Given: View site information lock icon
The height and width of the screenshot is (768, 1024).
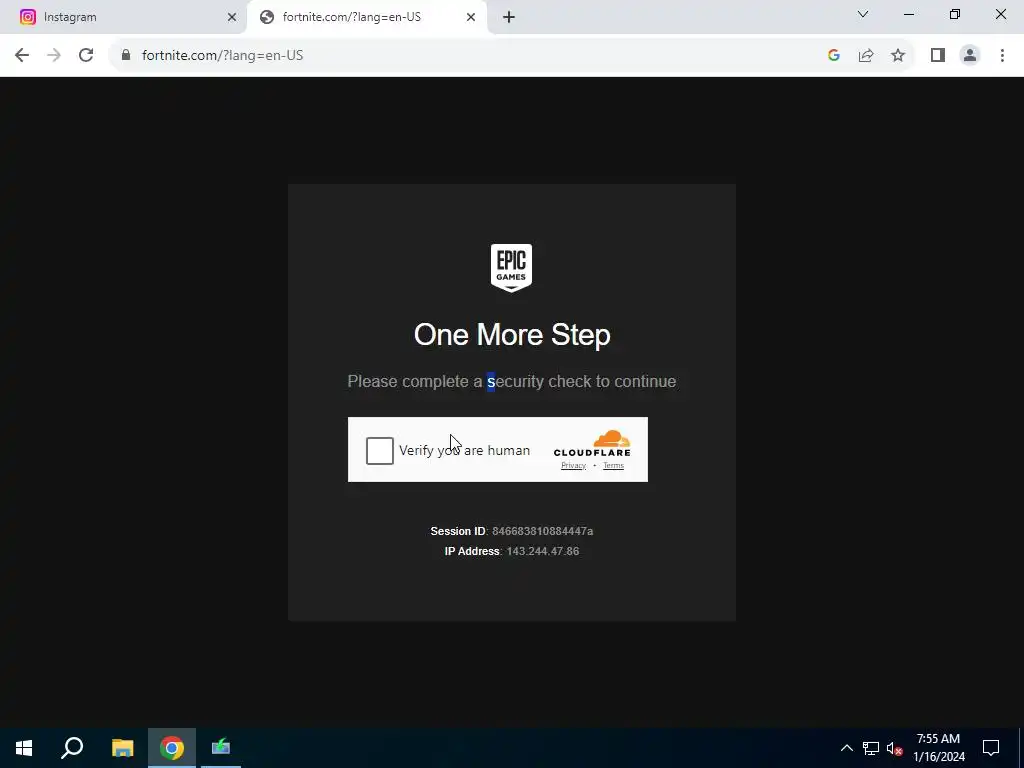Looking at the screenshot, I should click(126, 55).
